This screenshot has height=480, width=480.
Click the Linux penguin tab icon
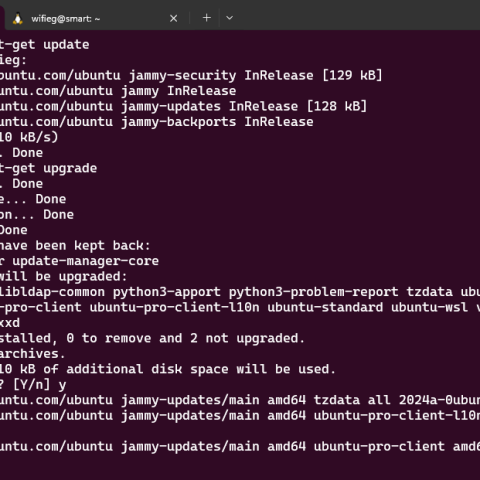click(18, 19)
